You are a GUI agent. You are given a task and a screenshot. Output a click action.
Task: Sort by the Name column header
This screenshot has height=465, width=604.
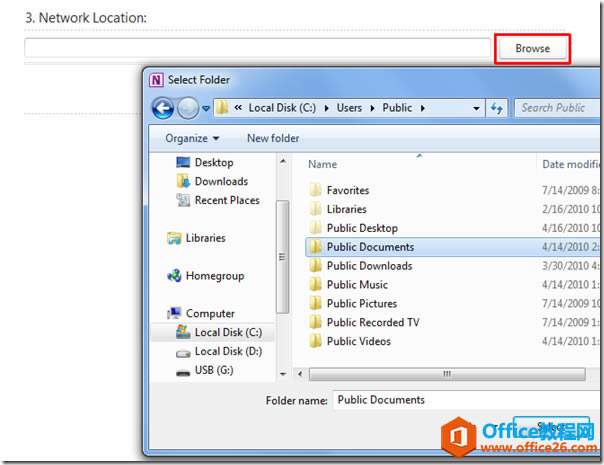[322, 165]
